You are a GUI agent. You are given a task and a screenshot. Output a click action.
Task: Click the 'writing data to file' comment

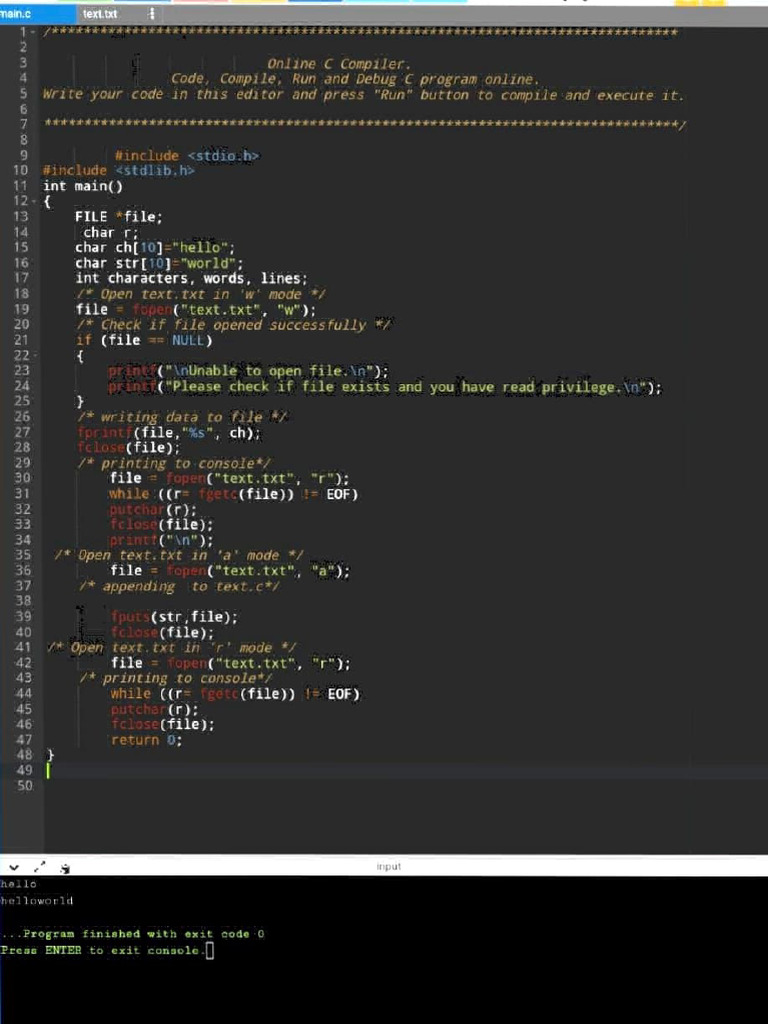click(182, 417)
